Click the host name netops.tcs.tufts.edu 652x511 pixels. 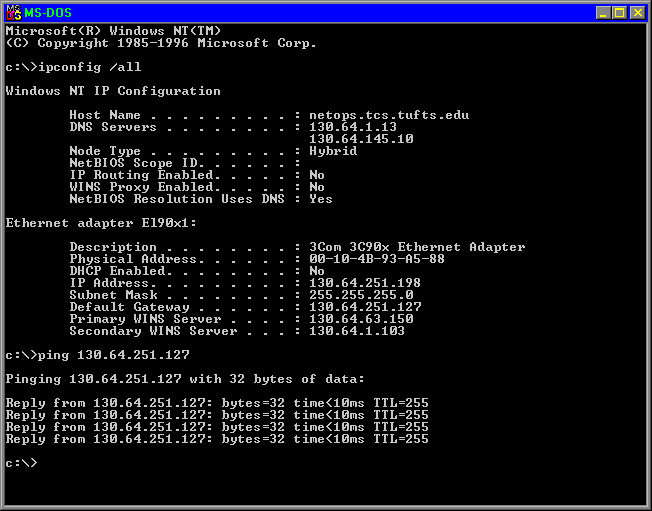[389, 115]
